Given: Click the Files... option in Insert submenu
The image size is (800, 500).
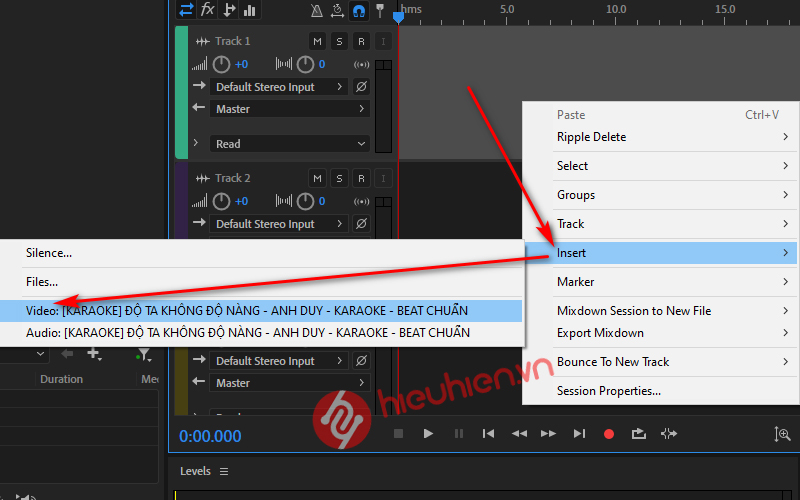Looking at the screenshot, I should click(x=42, y=282).
